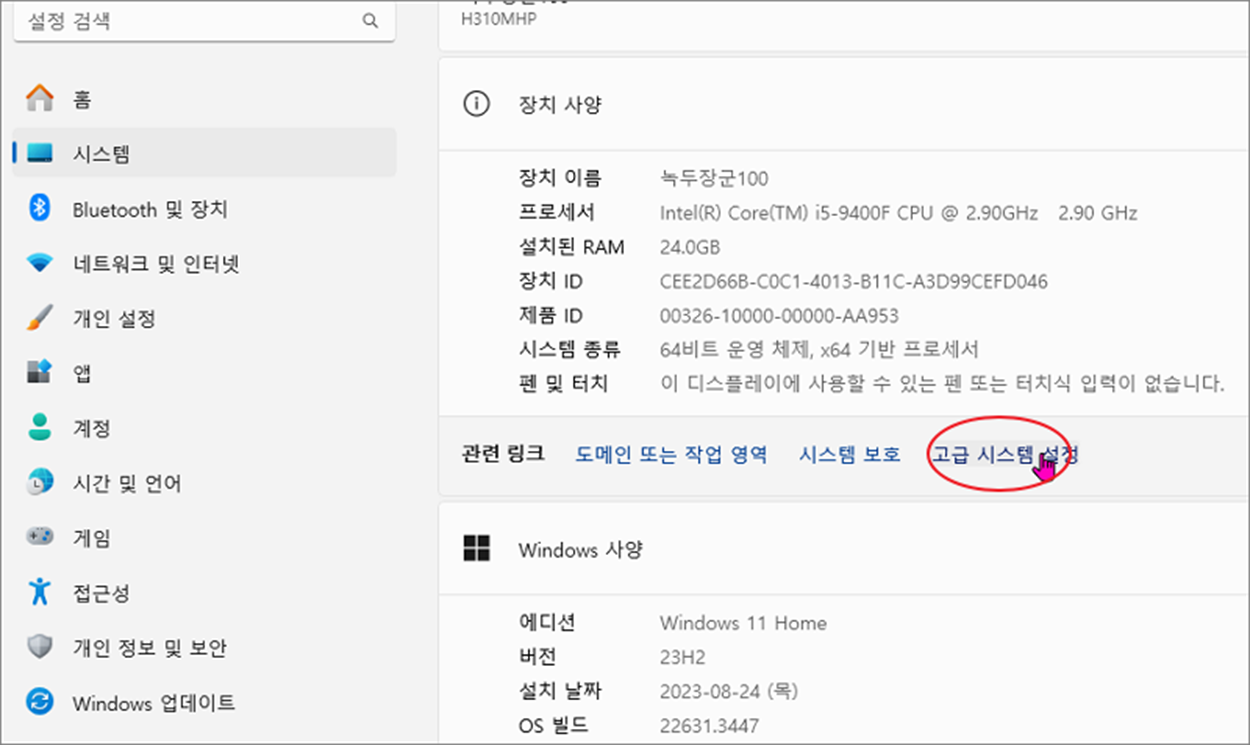Click the 장치 이름 label
Screen dimensions: 1250x745
(560, 178)
